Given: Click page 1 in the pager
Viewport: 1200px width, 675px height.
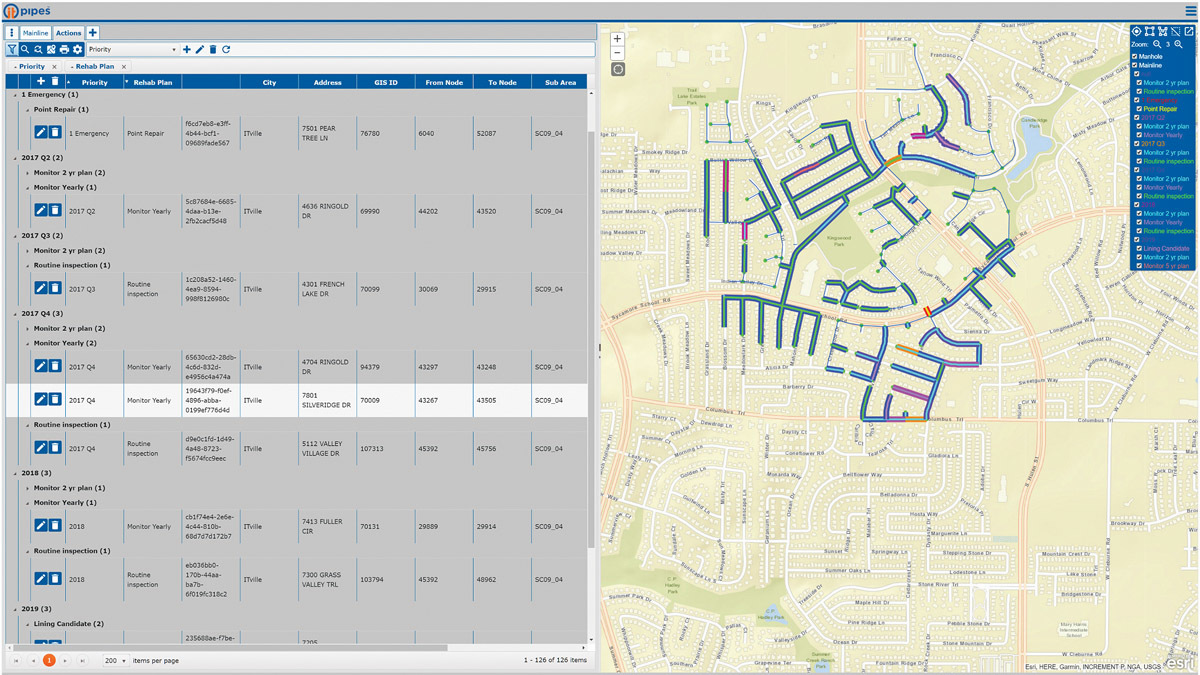Looking at the screenshot, I should tap(49, 661).
